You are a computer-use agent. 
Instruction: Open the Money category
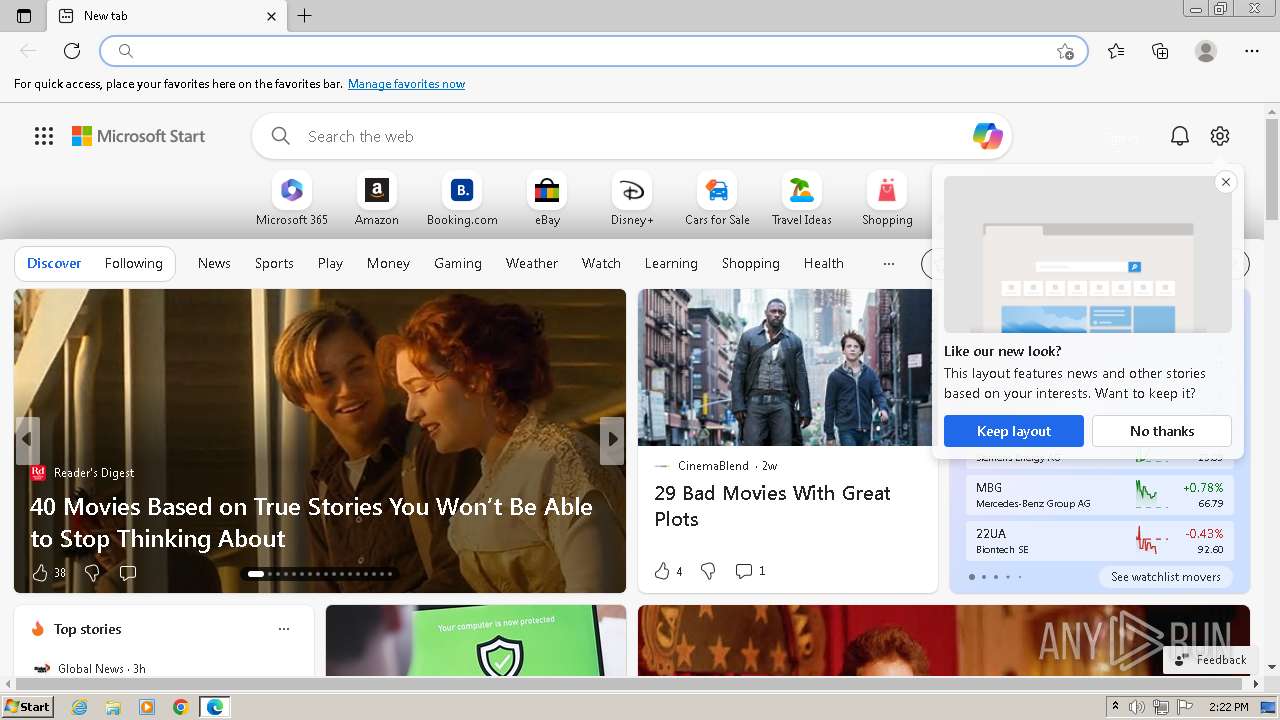388,263
